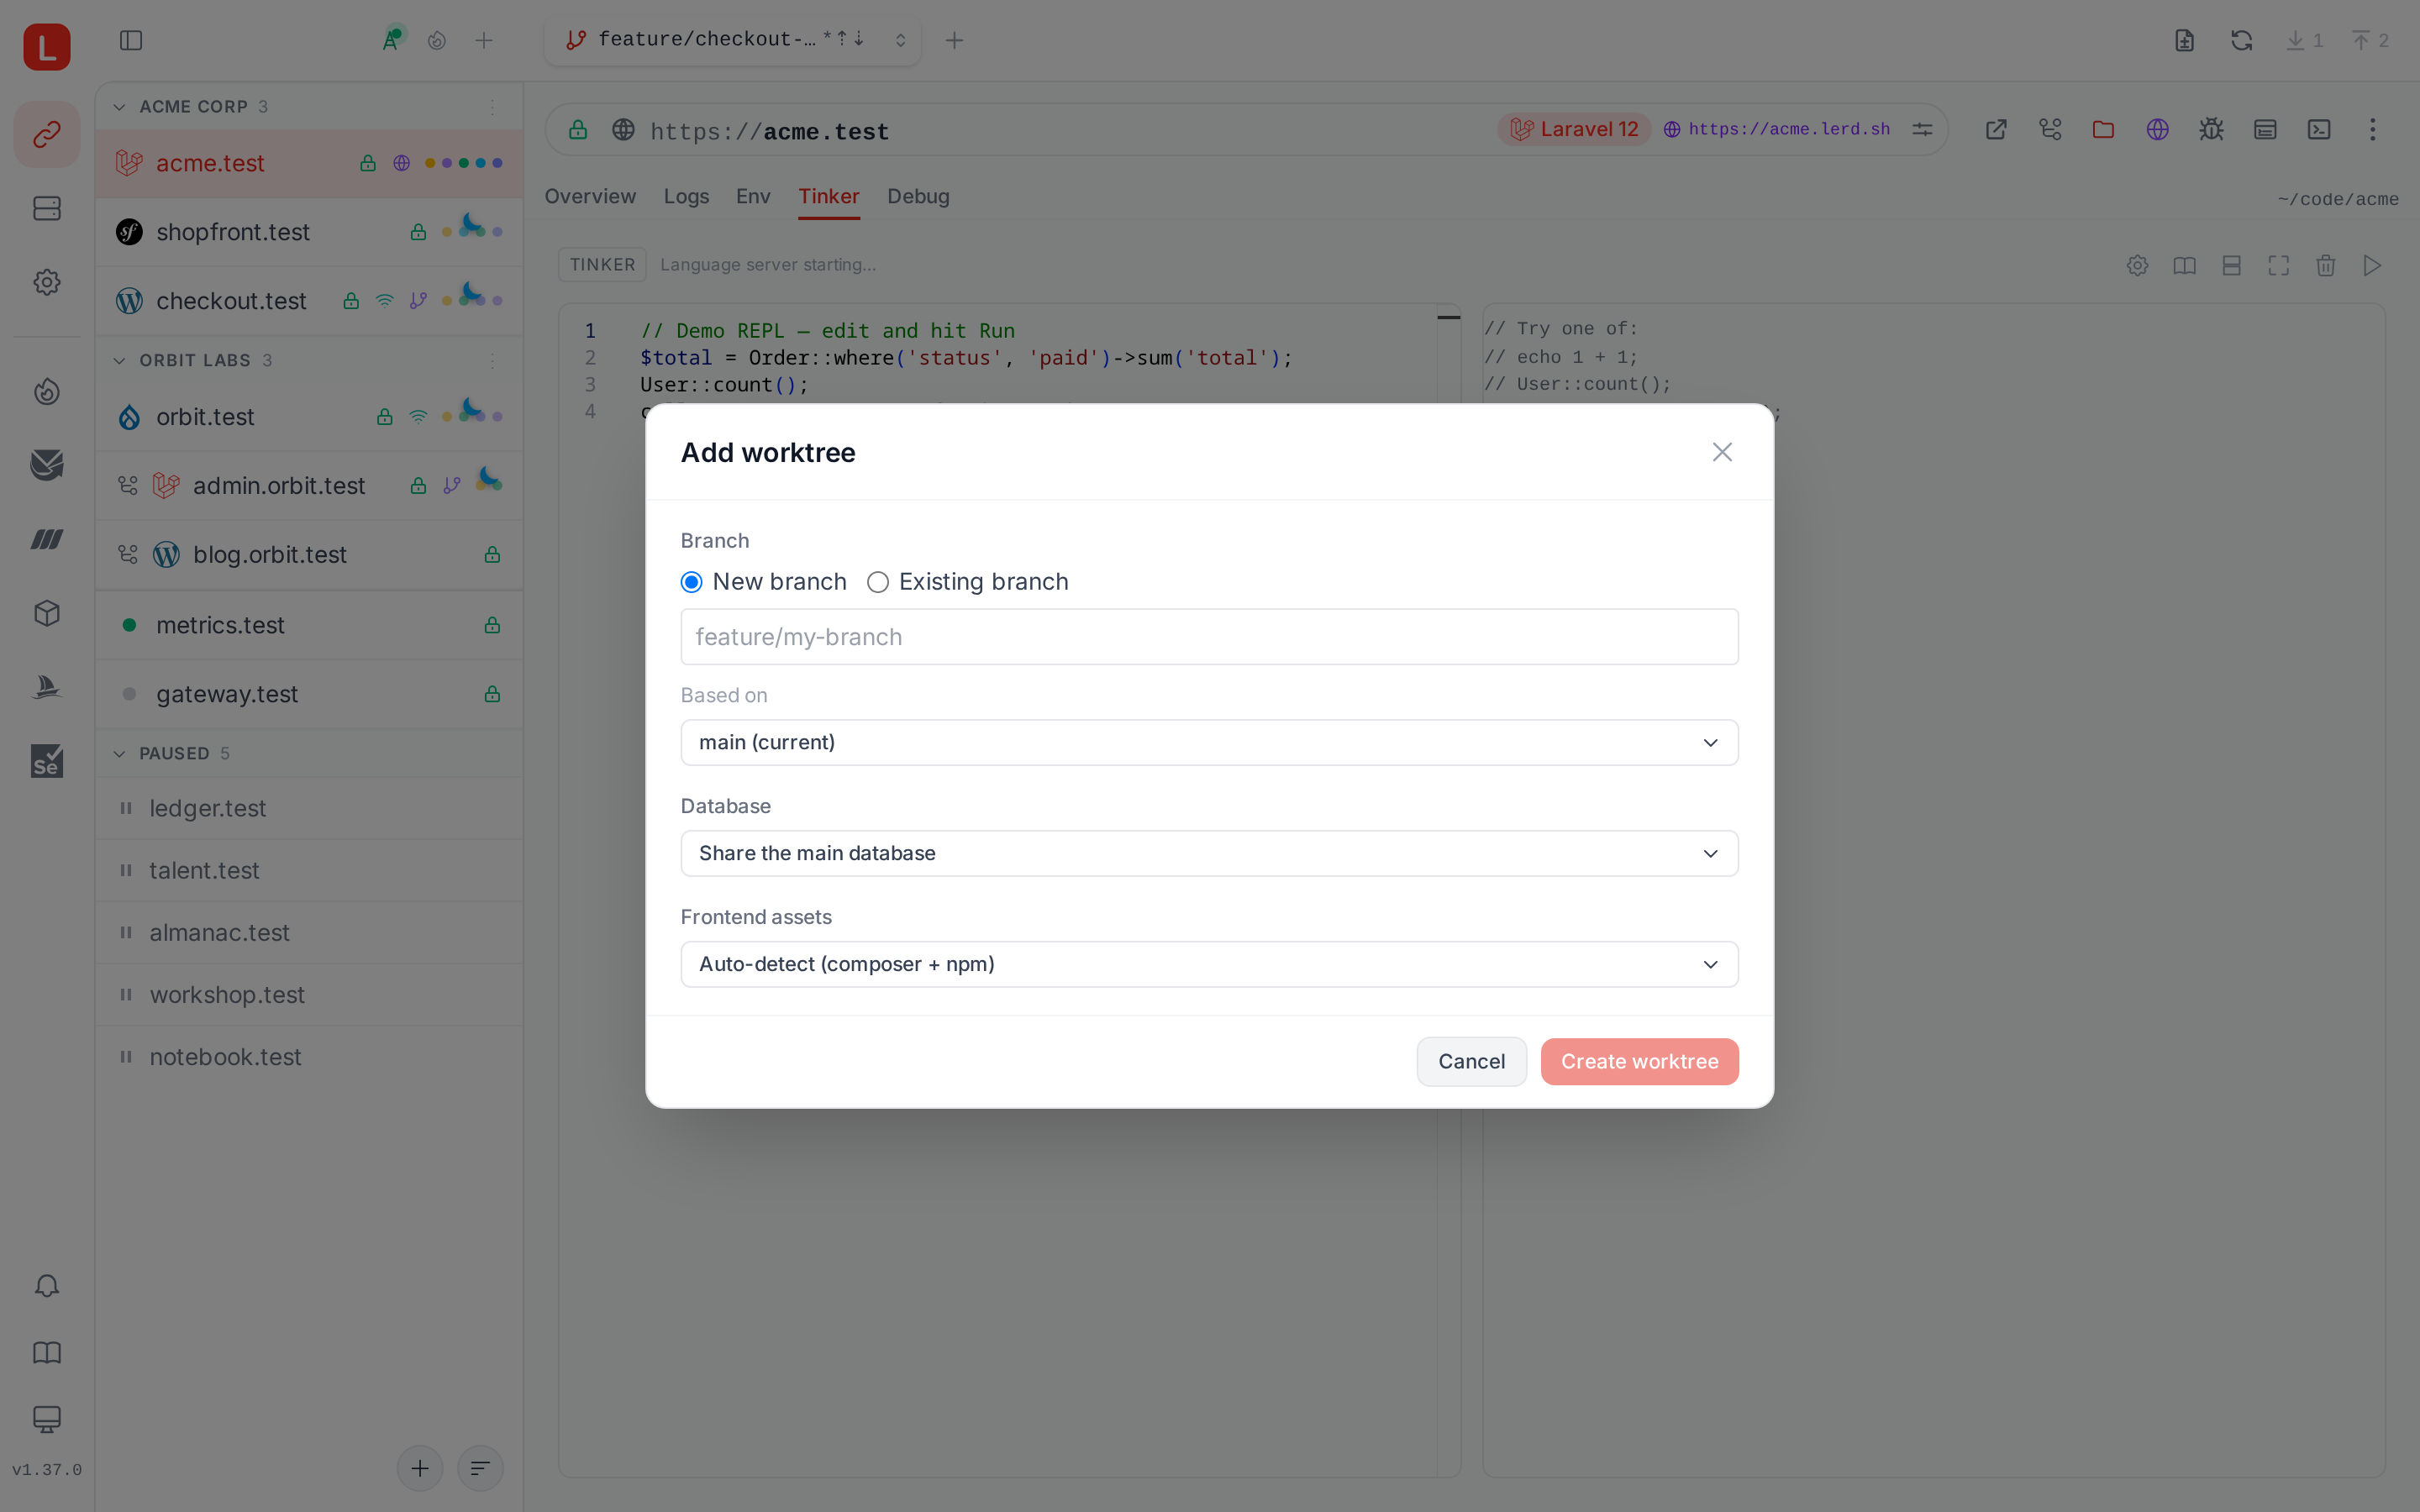Click the open in browser icon
The width and height of the screenshot is (2420, 1512).
(1996, 129)
